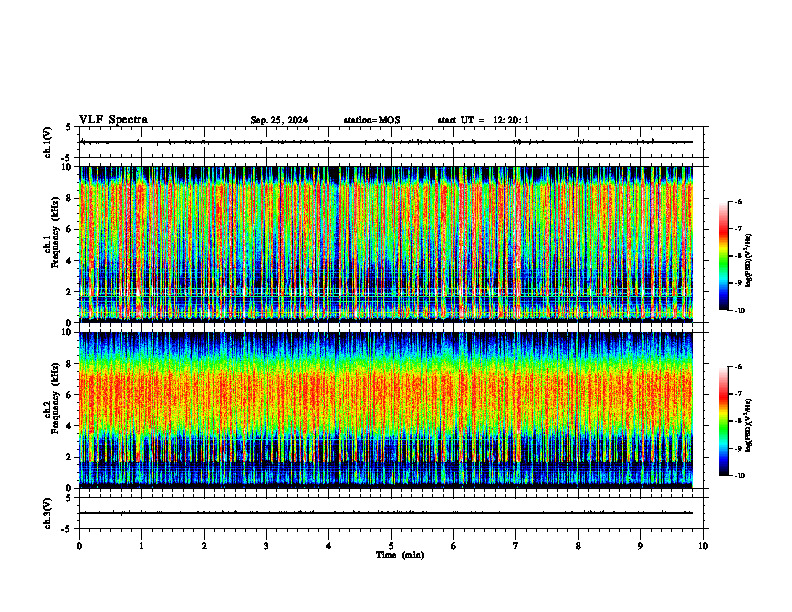Click the "station=MOS" header label

click(x=372, y=120)
